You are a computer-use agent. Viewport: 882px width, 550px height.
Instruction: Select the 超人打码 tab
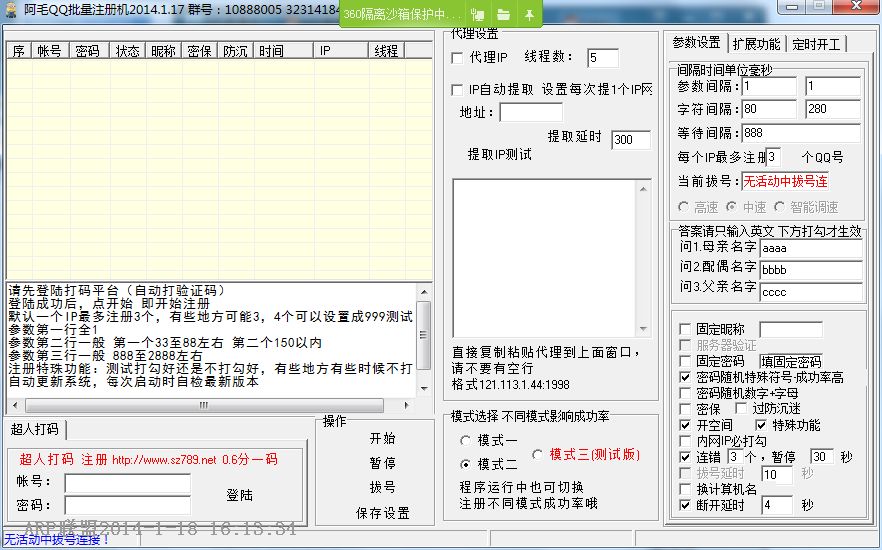(35, 429)
